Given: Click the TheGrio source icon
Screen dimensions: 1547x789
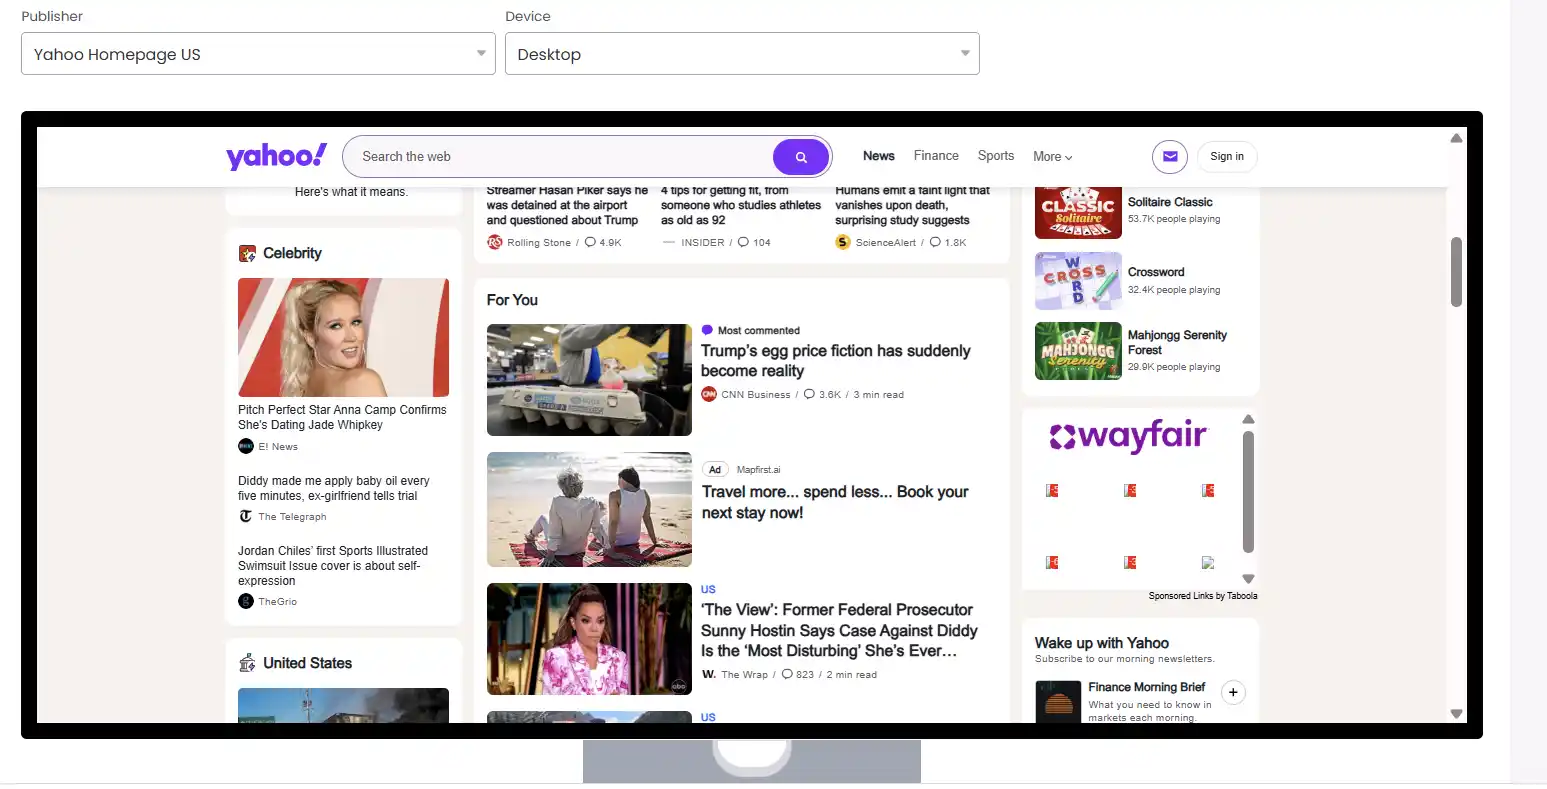Looking at the screenshot, I should (x=246, y=601).
